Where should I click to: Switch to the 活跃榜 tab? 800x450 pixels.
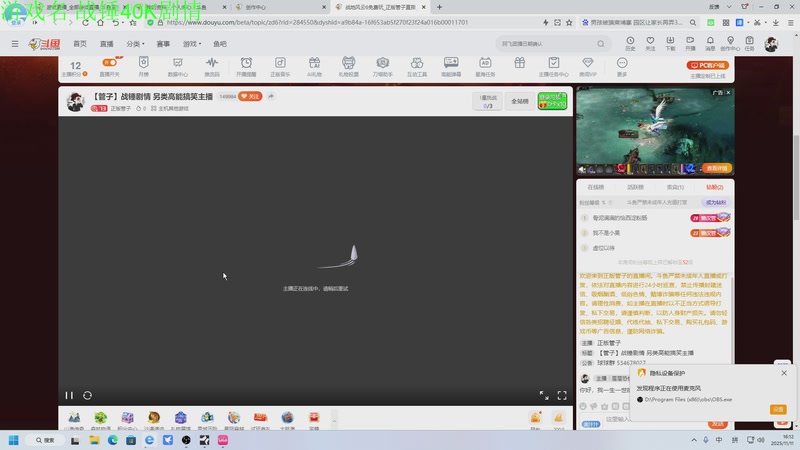635,187
